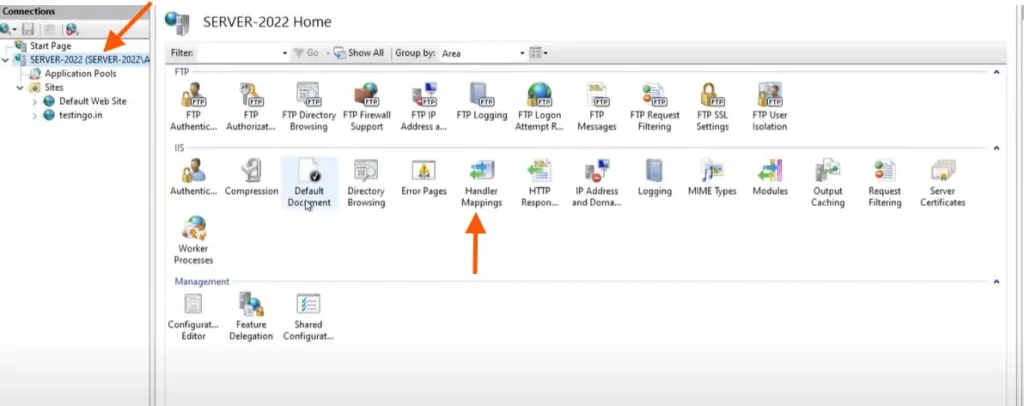Viewport: 1024px width, 406px height.
Task: Expand testingo.in site node
Action: click(35, 116)
